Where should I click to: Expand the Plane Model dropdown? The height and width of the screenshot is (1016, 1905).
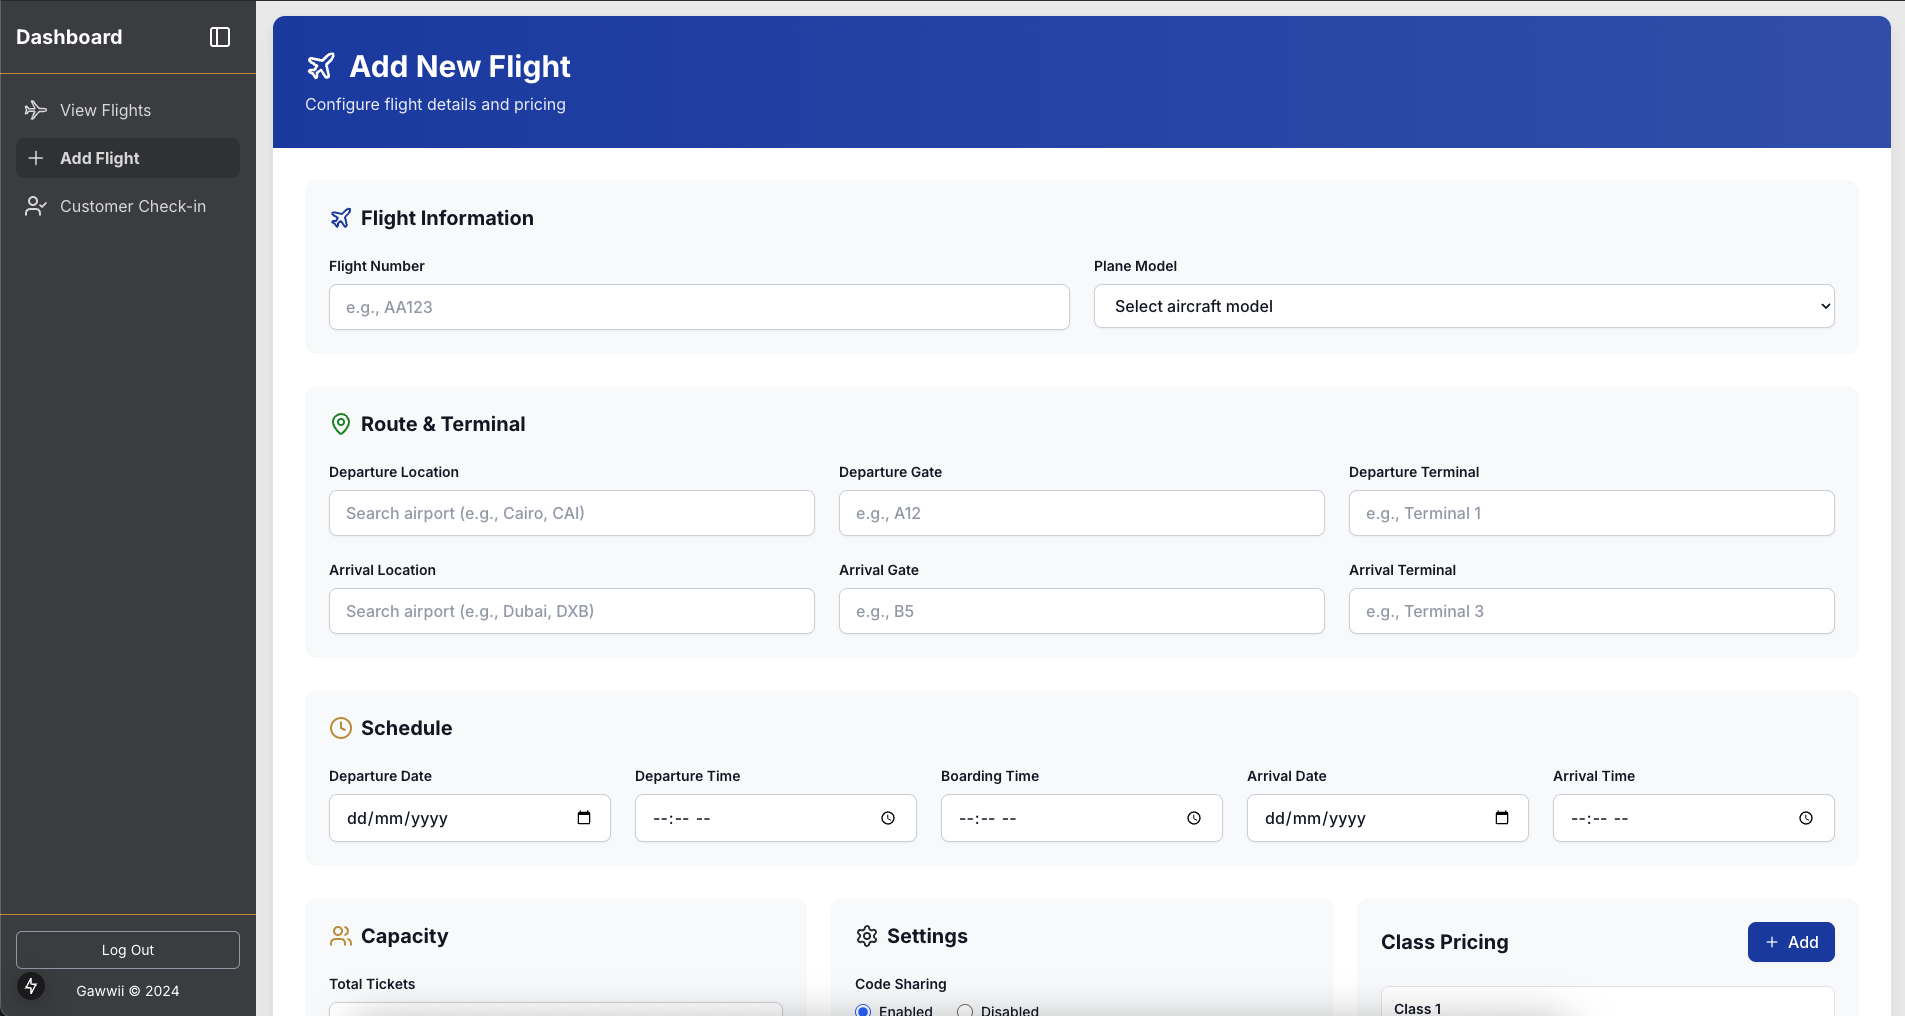tap(1463, 306)
